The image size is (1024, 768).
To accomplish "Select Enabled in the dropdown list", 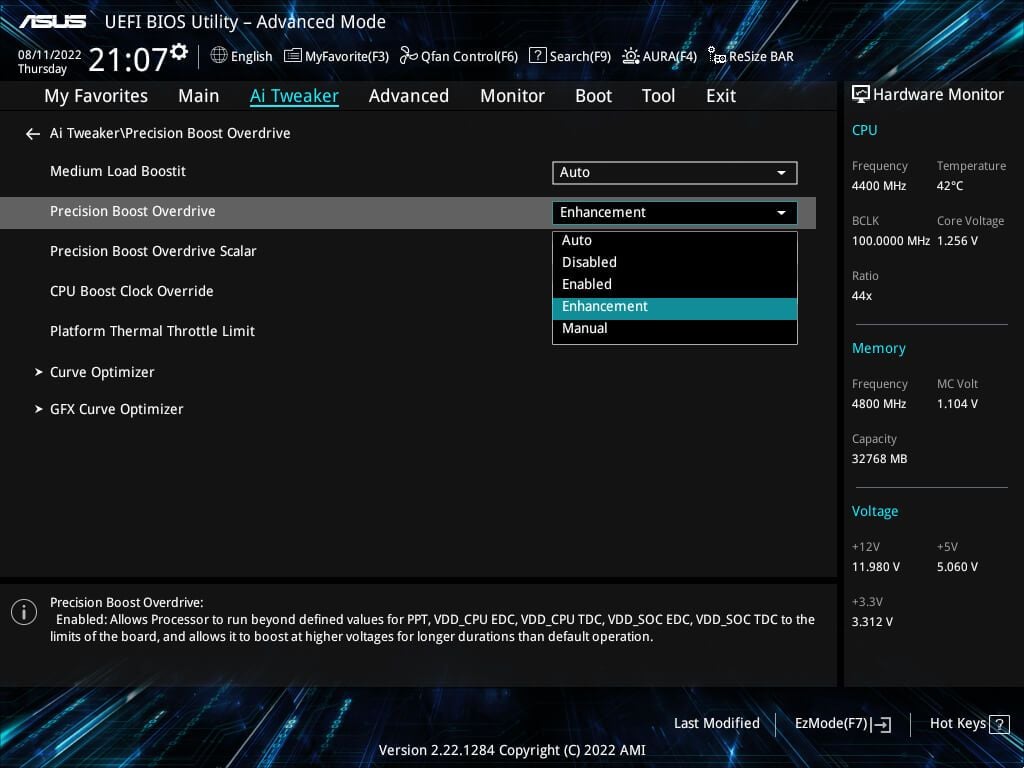I will point(675,284).
